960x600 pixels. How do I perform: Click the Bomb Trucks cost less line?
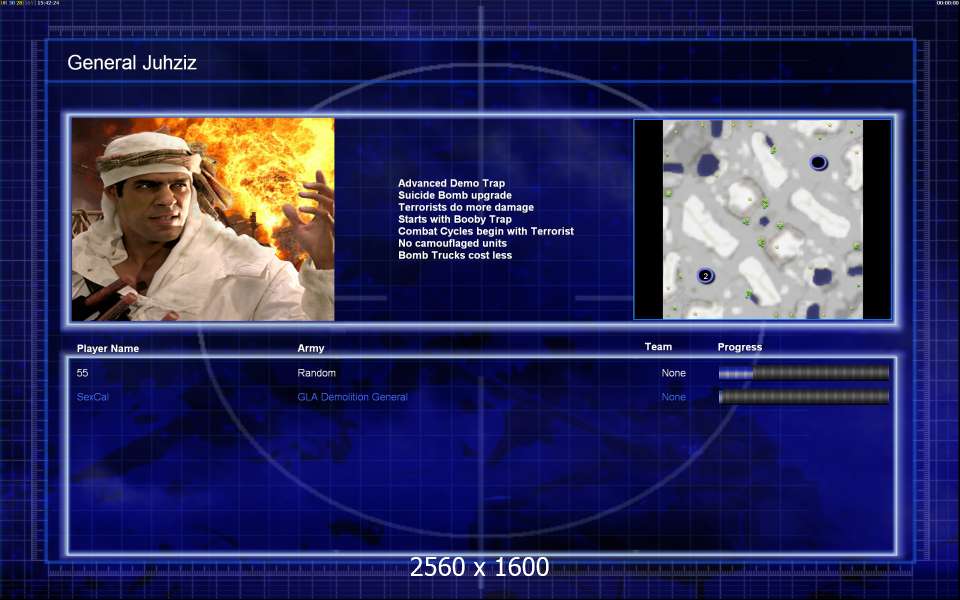[455, 256]
